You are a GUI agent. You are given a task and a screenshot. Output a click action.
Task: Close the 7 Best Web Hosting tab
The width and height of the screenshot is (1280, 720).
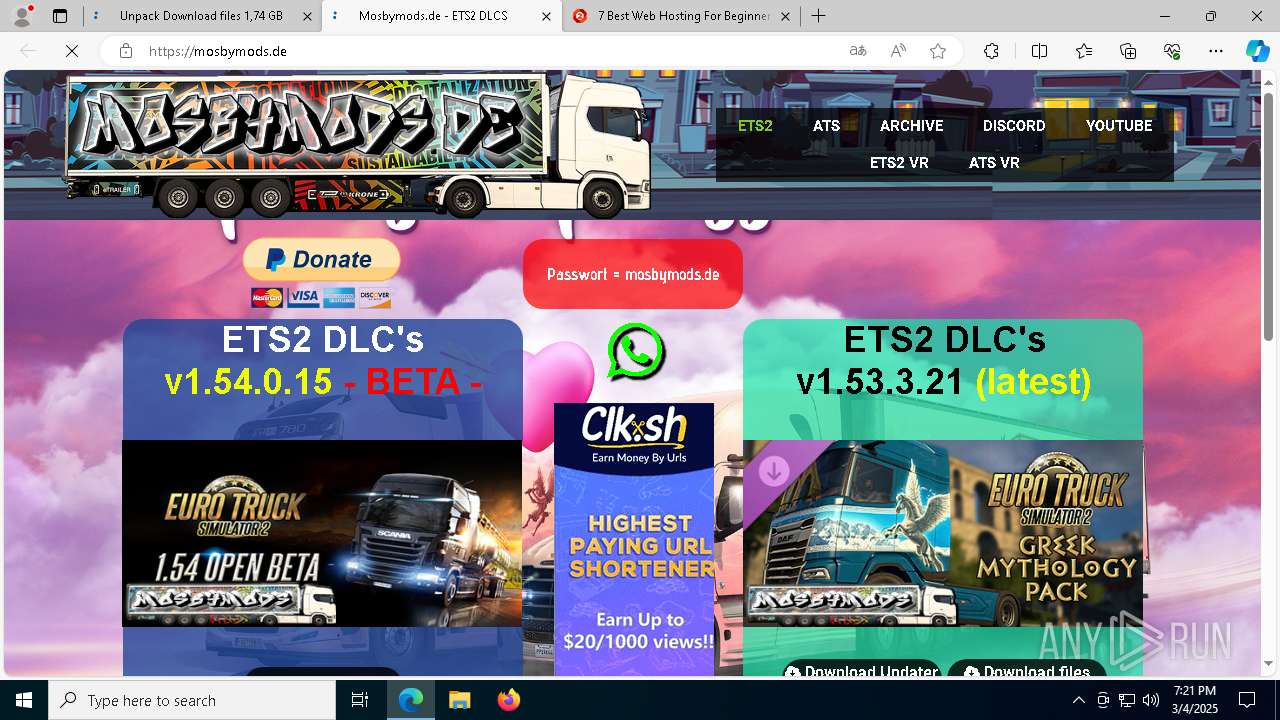pyautogui.click(x=785, y=16)
